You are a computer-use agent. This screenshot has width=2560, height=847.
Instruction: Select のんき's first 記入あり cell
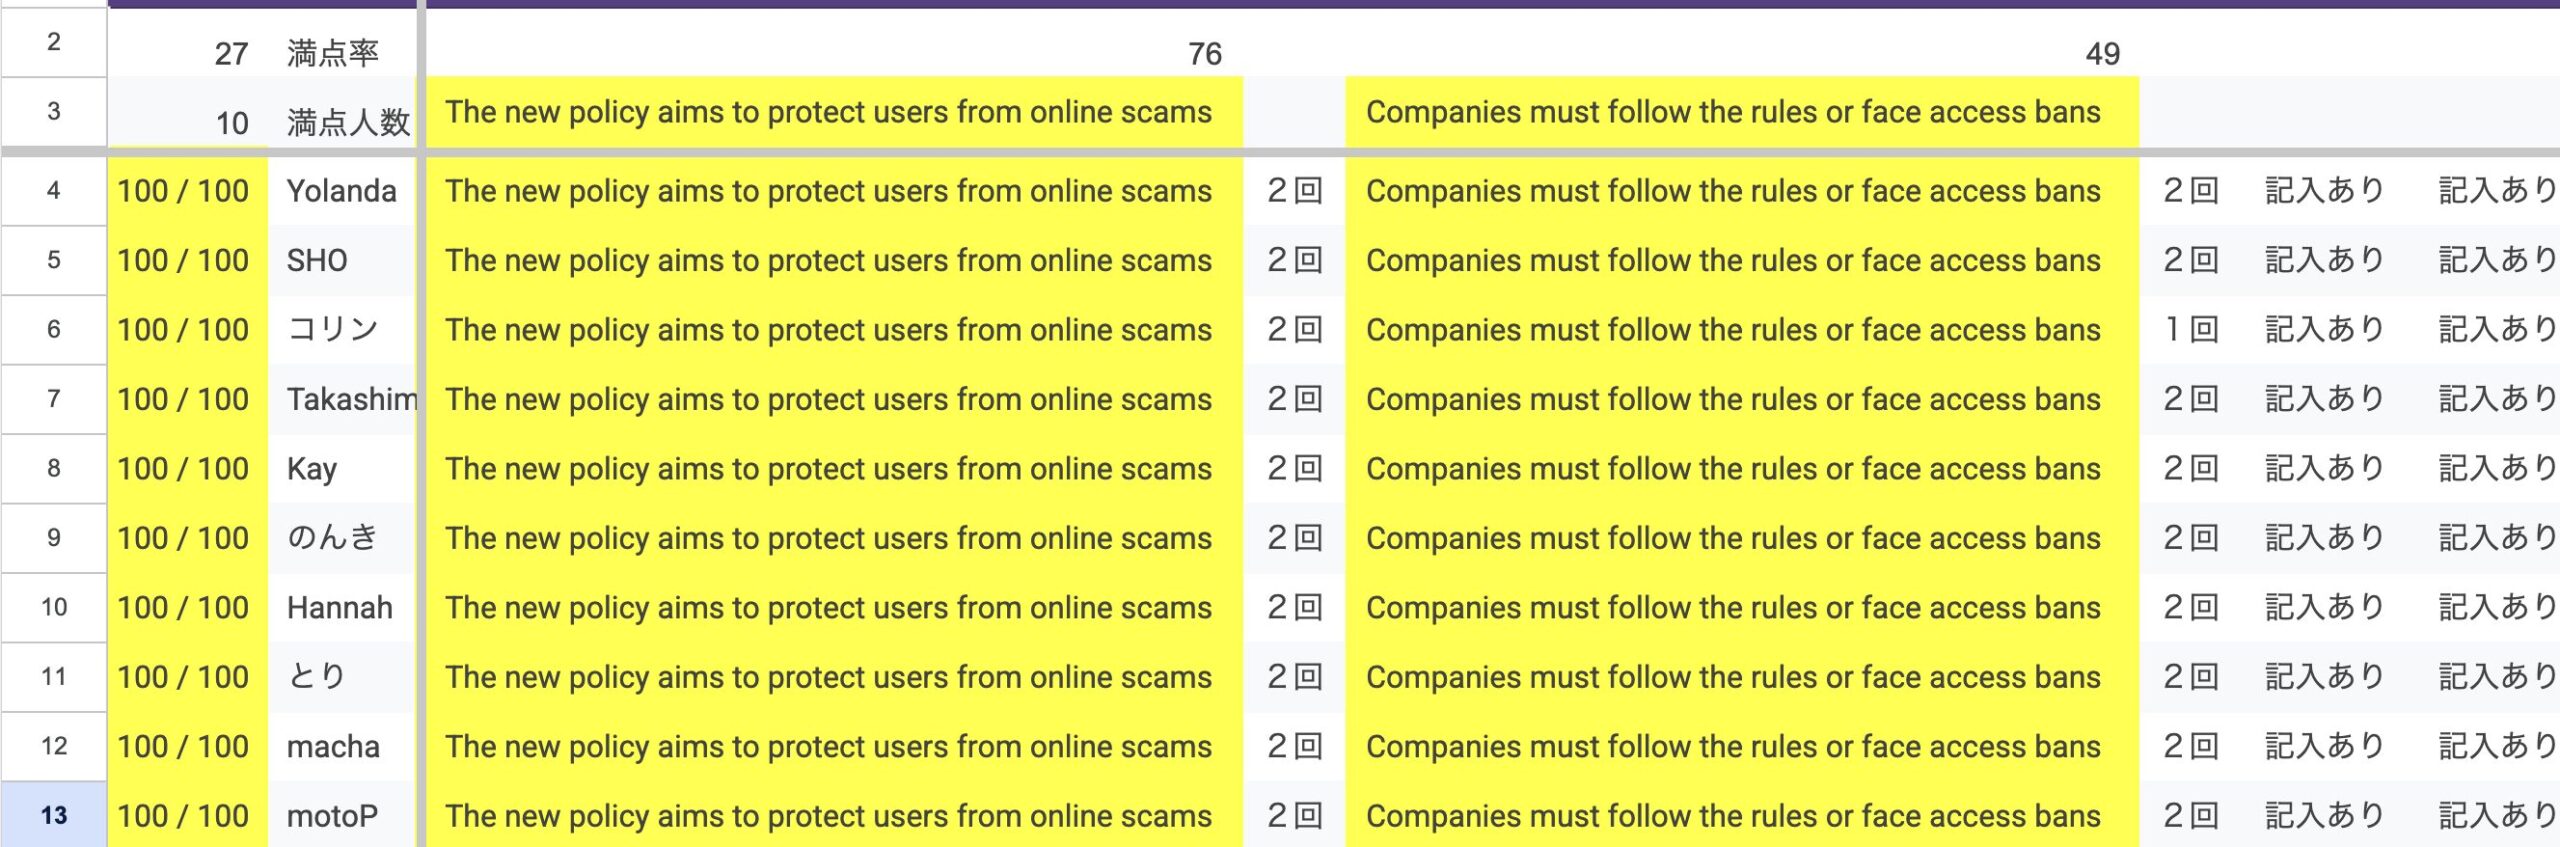pos(2324,538)
